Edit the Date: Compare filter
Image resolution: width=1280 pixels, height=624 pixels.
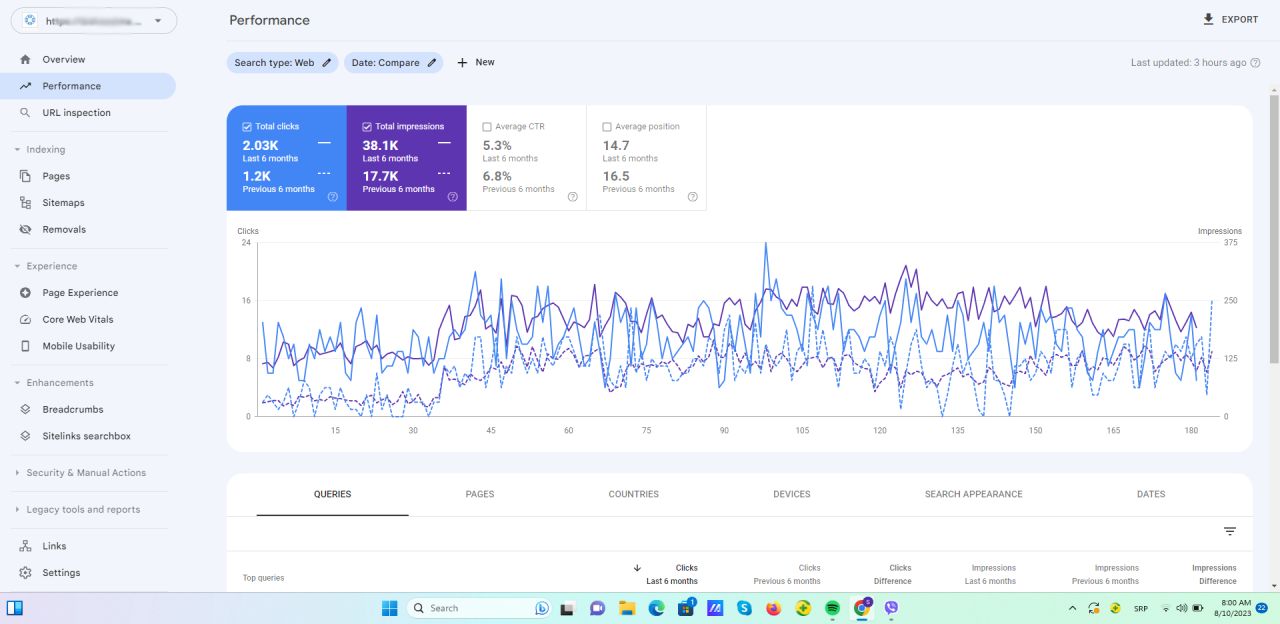(432, 62)
